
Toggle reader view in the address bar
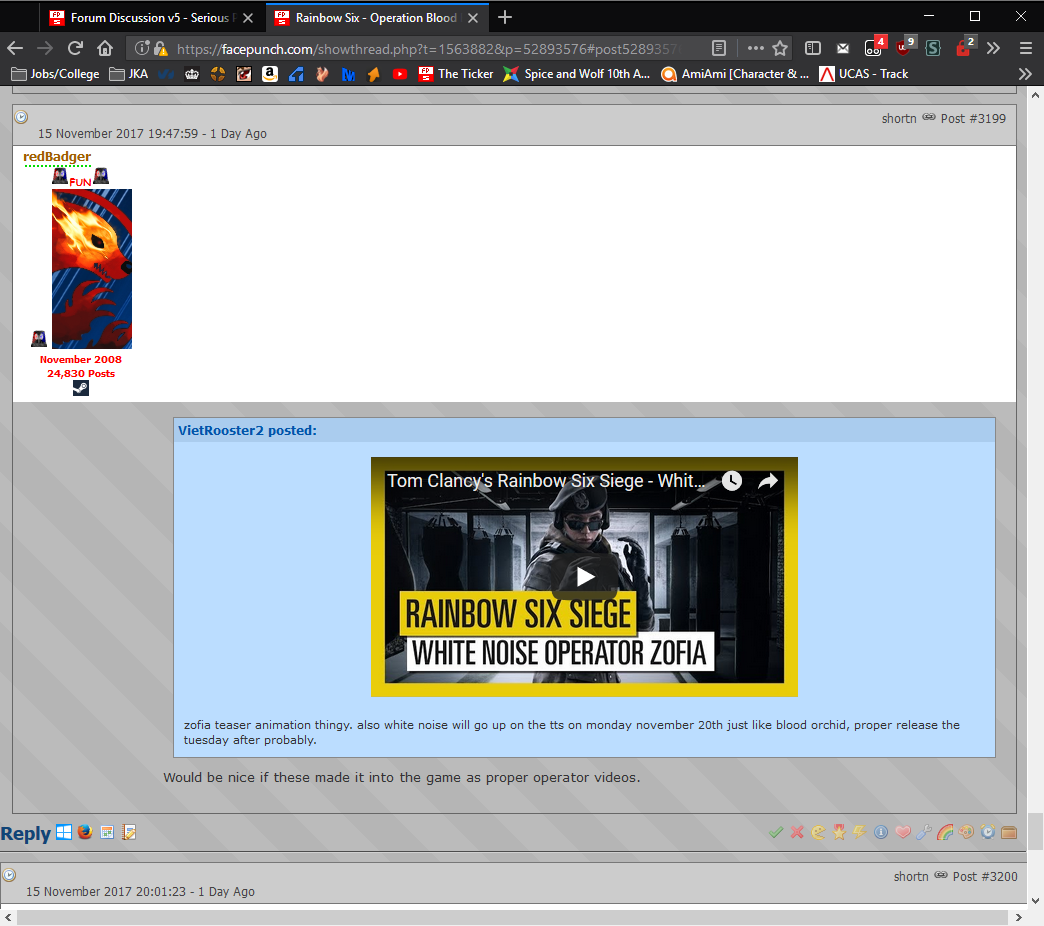click(718, 48)
